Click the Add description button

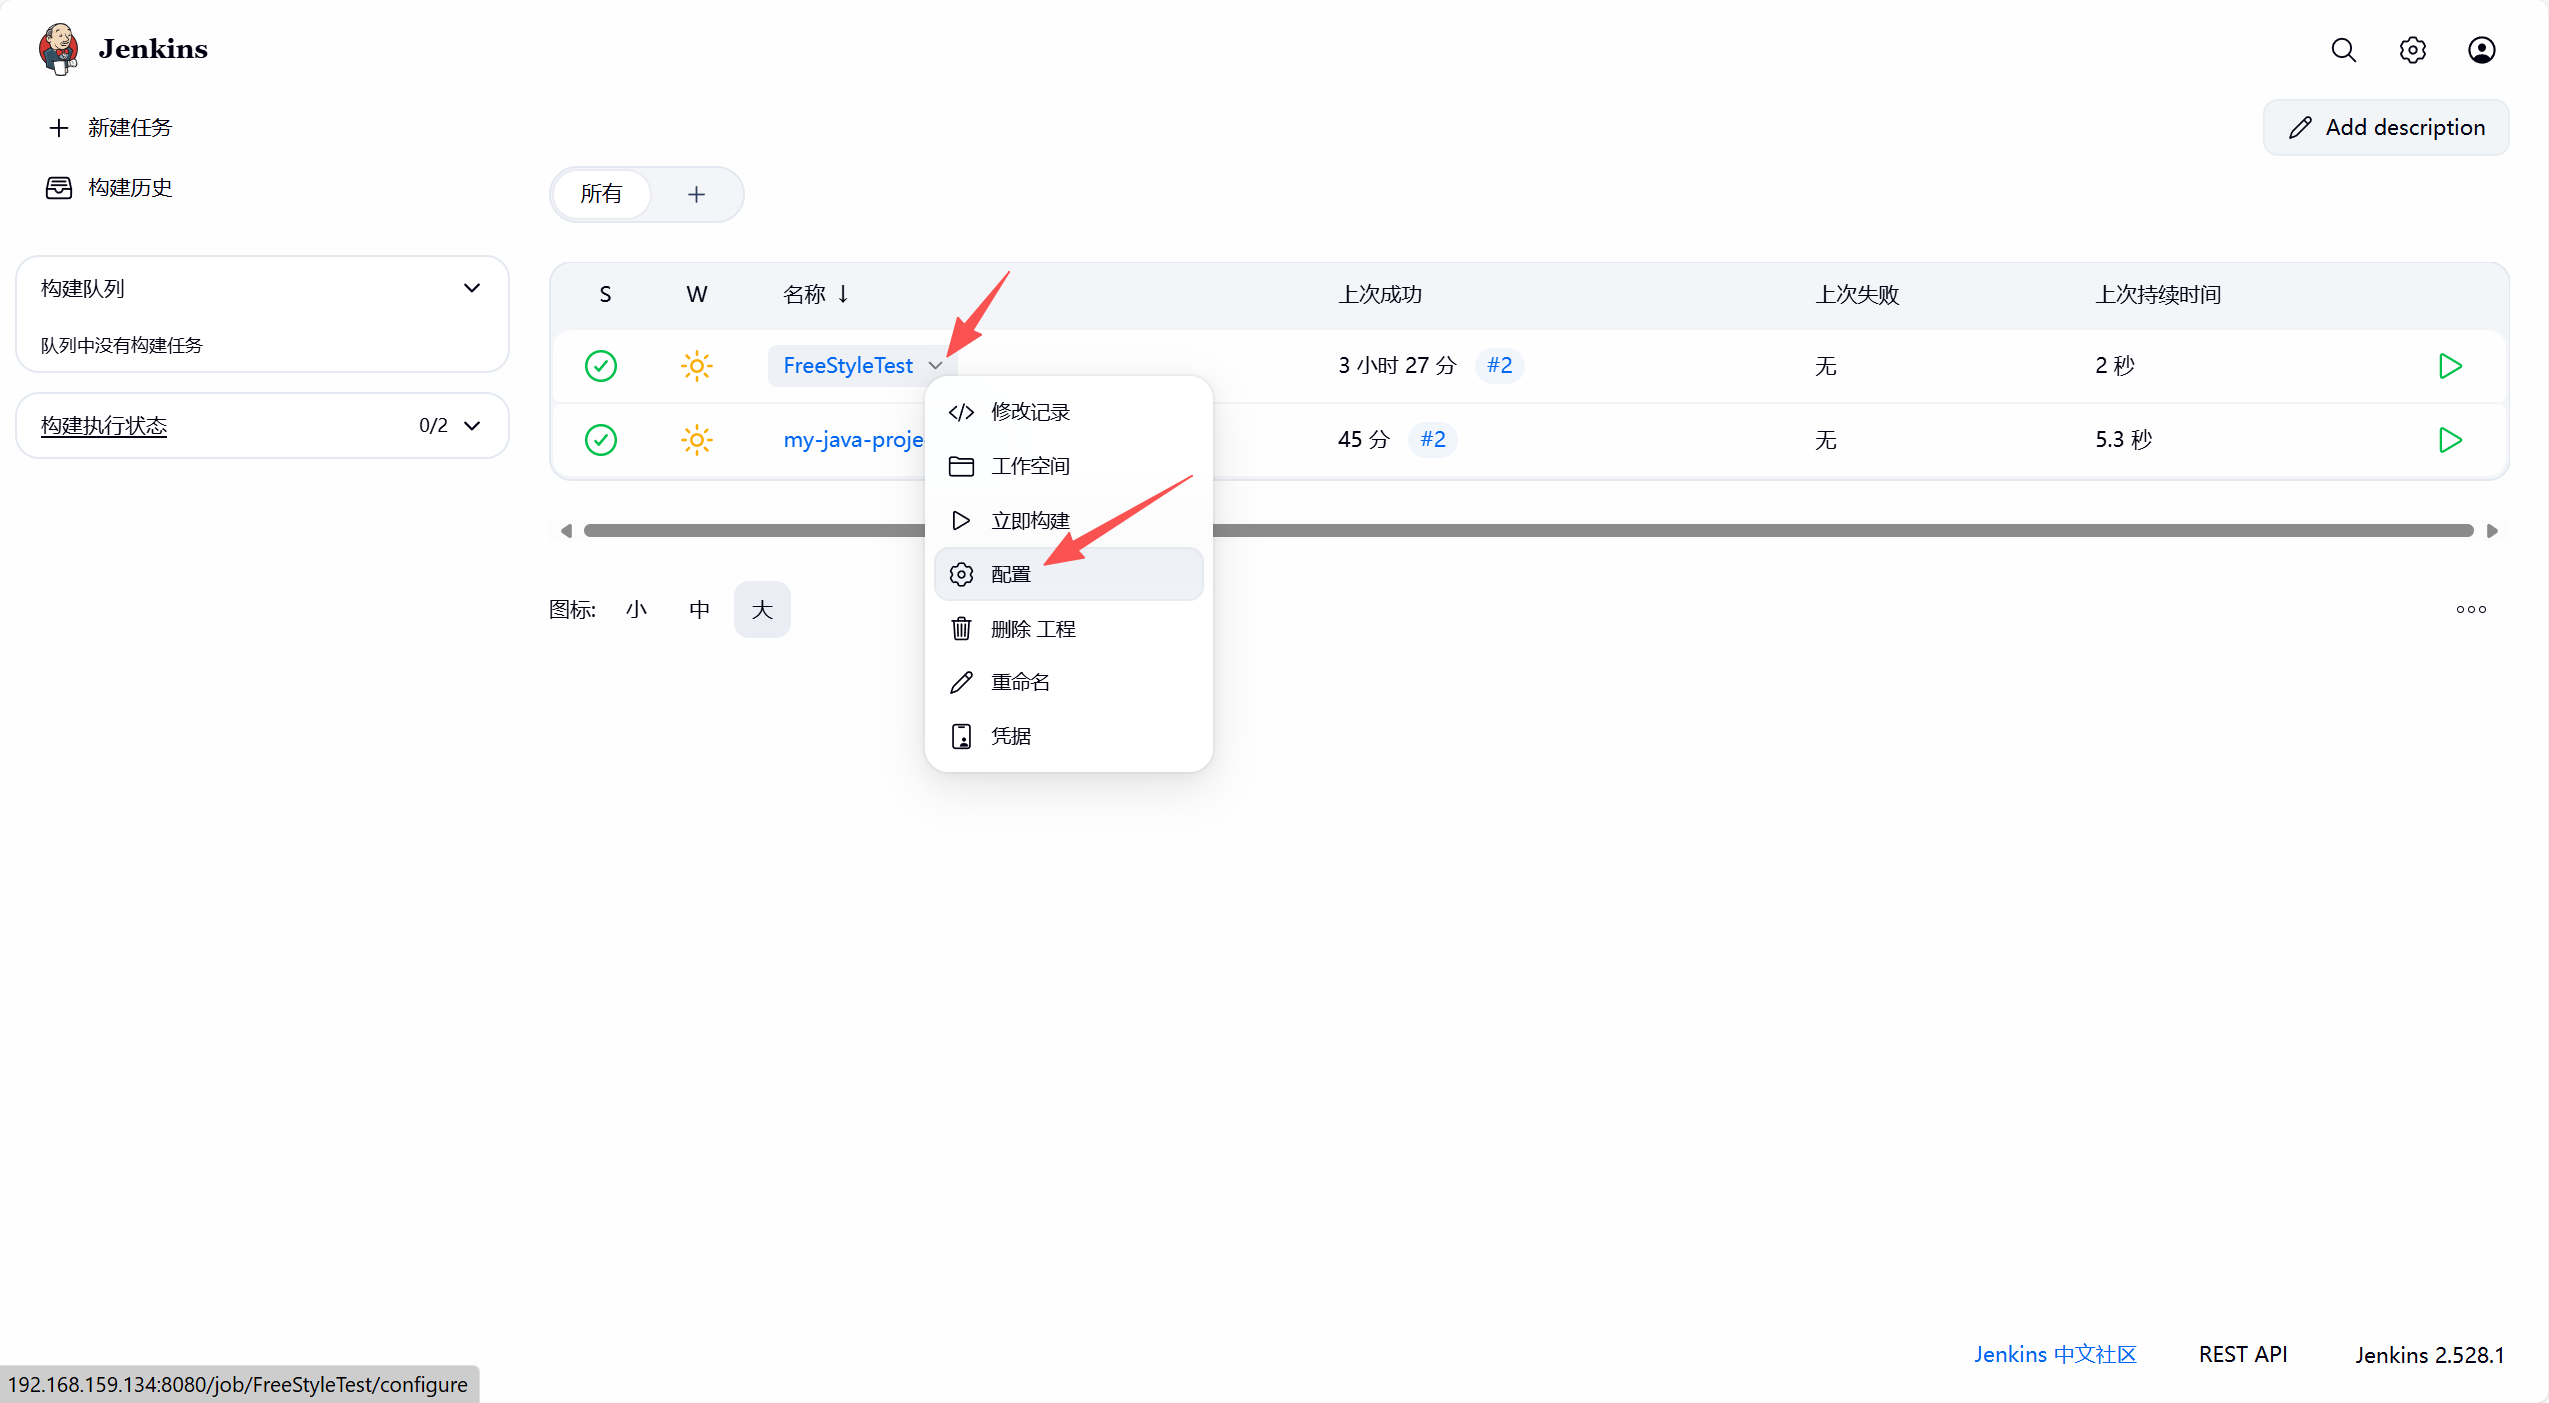click(2385, 127)
